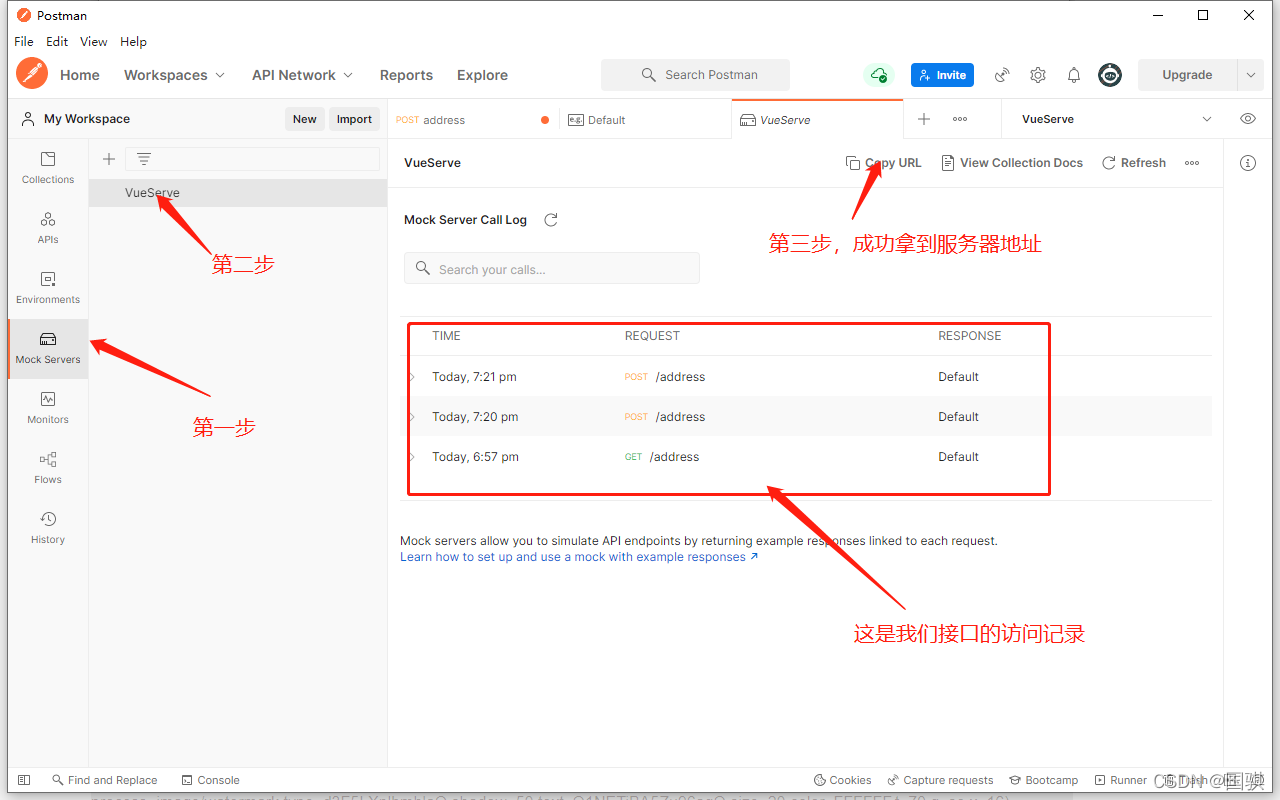This screenshot has height=800, width=1280.
Task: Open the Environments sidebar panel
Action: click(x=48, y=288)
